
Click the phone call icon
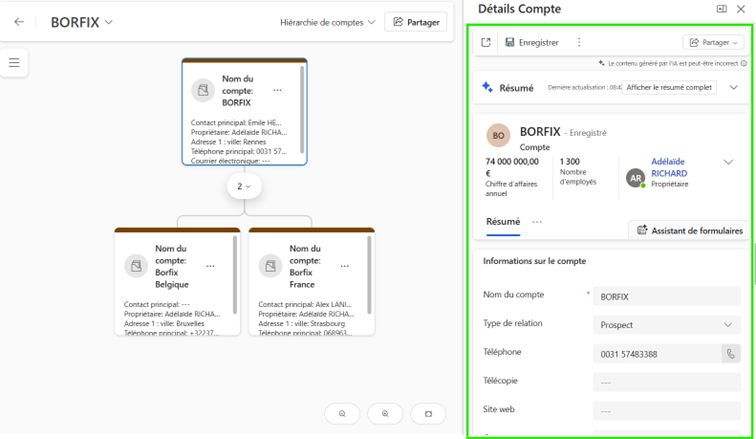click(x=731, y=354)
